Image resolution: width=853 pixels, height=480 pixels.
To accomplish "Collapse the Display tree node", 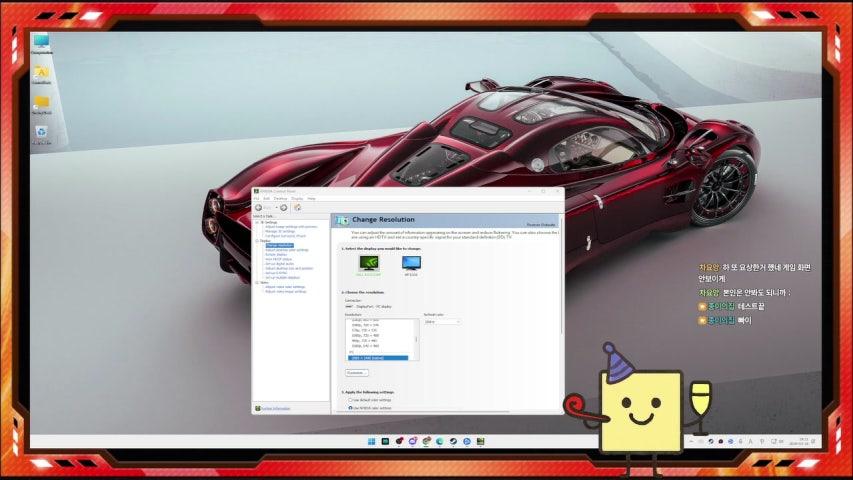I will tap(255, 240).
